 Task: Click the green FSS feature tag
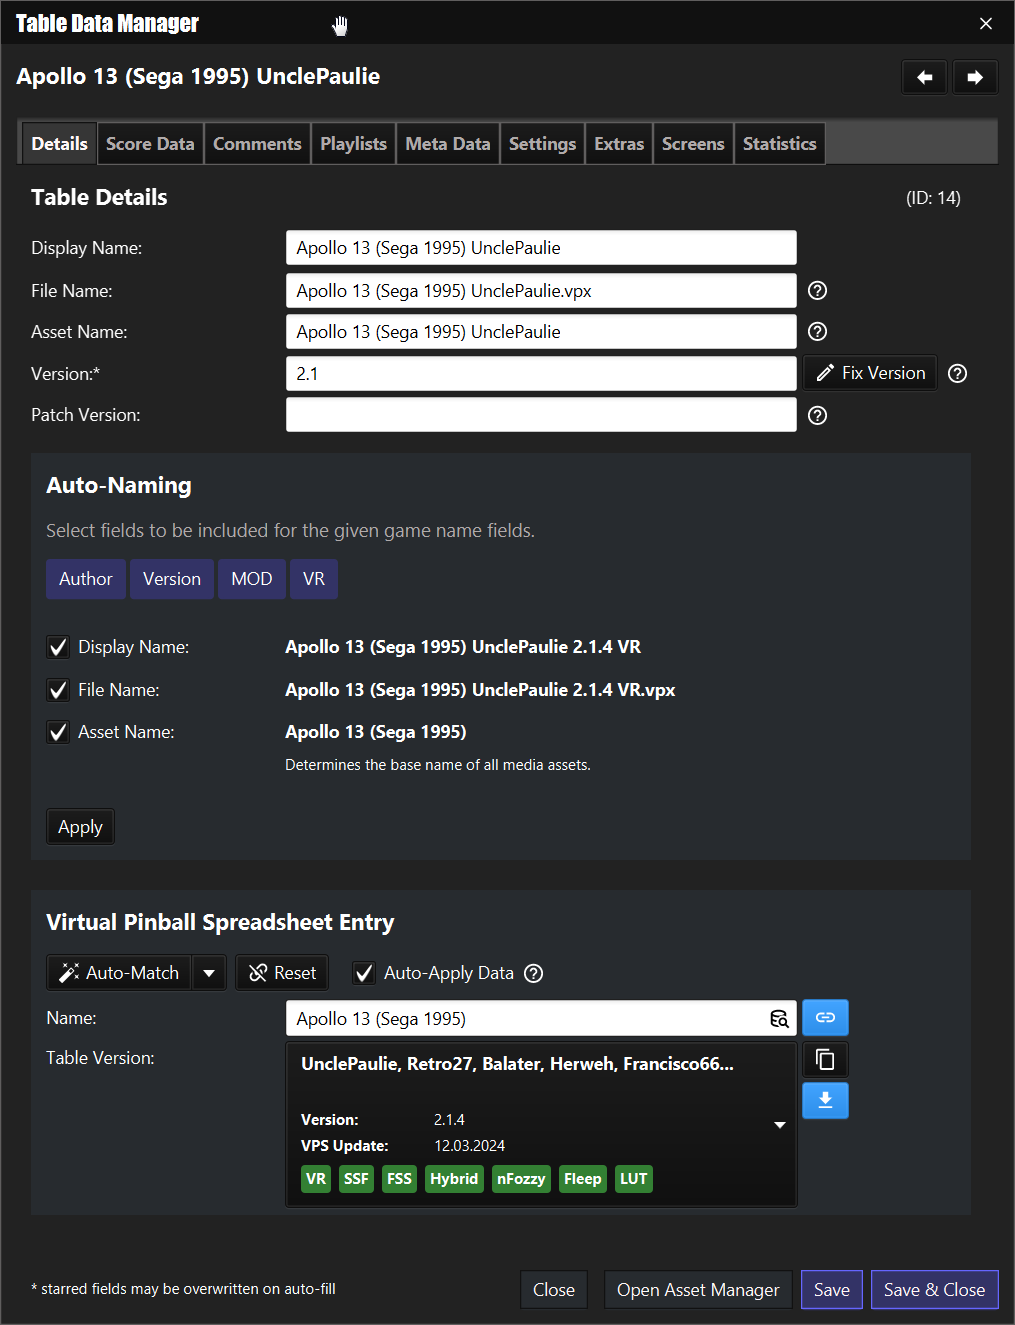point(399,1179)
